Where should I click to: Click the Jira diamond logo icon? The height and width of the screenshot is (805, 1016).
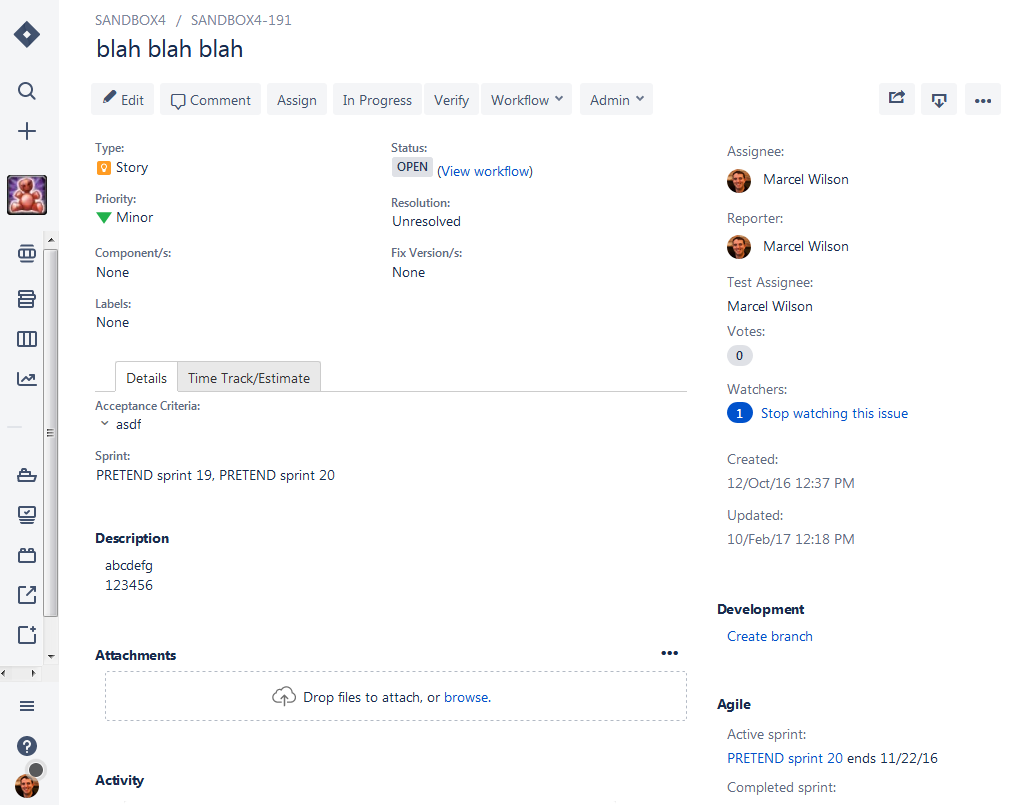click(x=27, y=34)
